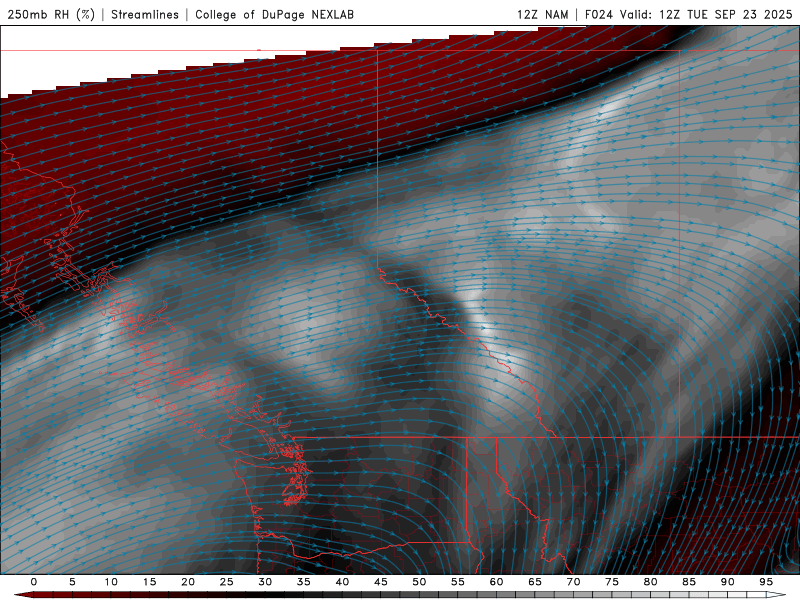Click the "12Z TUE SEP 23 2025" valid time
The image size is (800, 600).
click(726, 14)
